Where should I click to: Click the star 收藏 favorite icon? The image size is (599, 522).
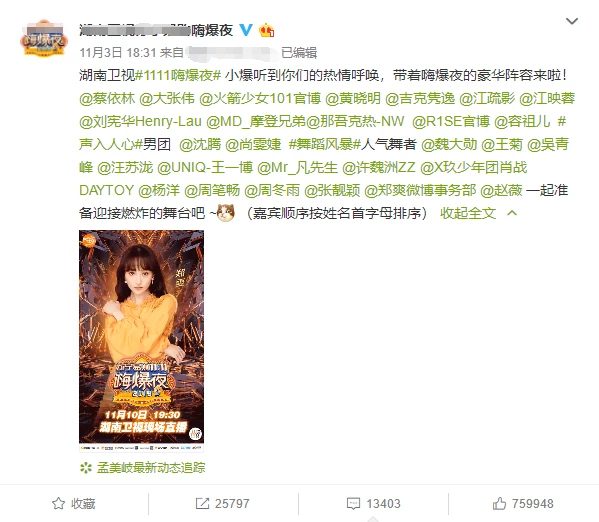58,503
